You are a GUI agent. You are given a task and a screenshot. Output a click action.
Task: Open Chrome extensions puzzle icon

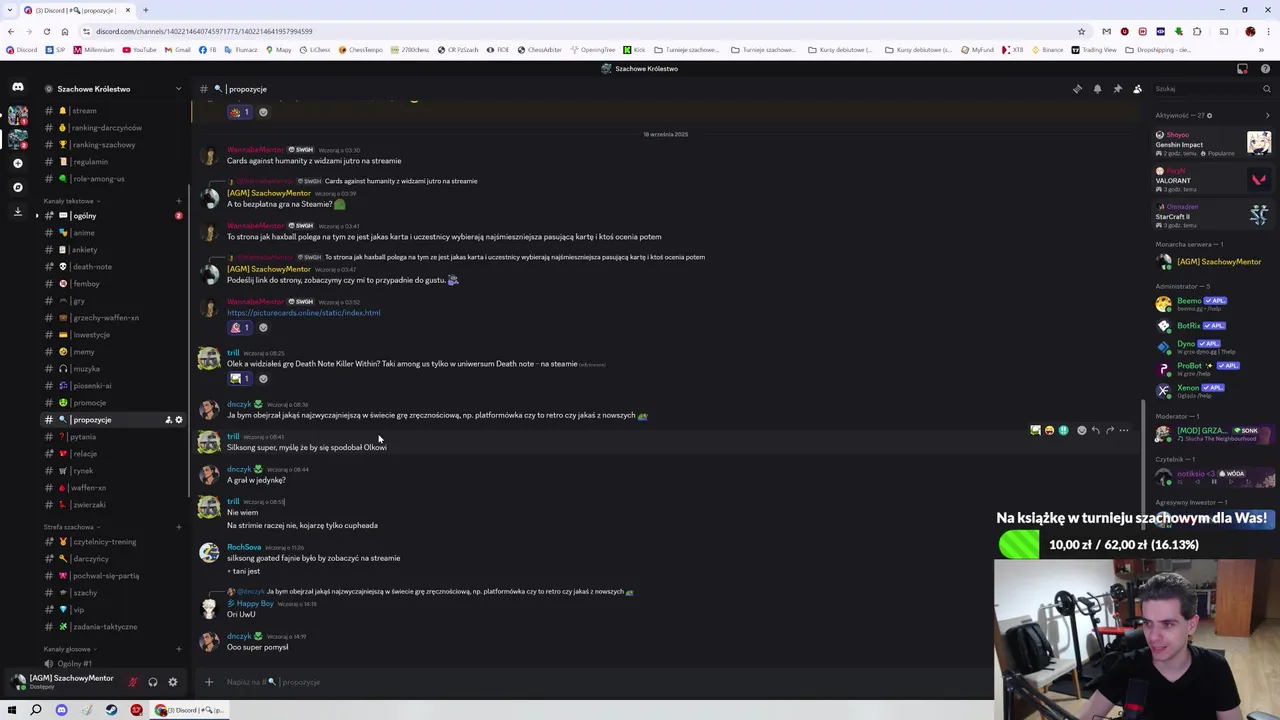click(1196, 31)
